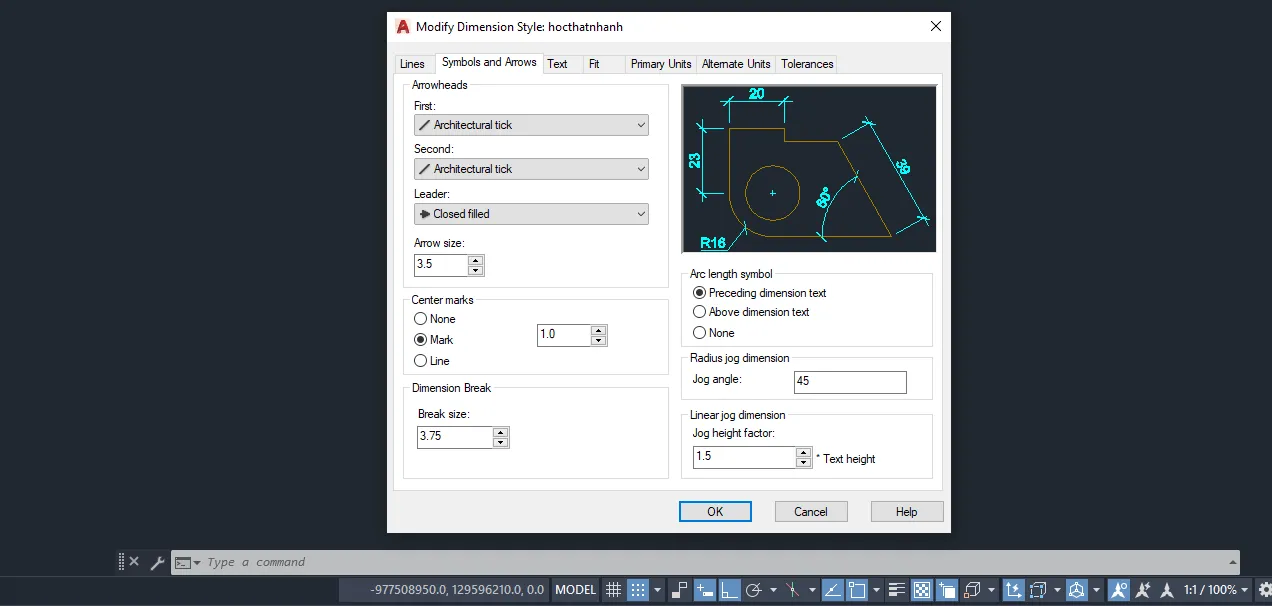The width and height of the screenshot is (1272, 606).
Task: Toggle lineweight display icon
Action: [897, 590]
